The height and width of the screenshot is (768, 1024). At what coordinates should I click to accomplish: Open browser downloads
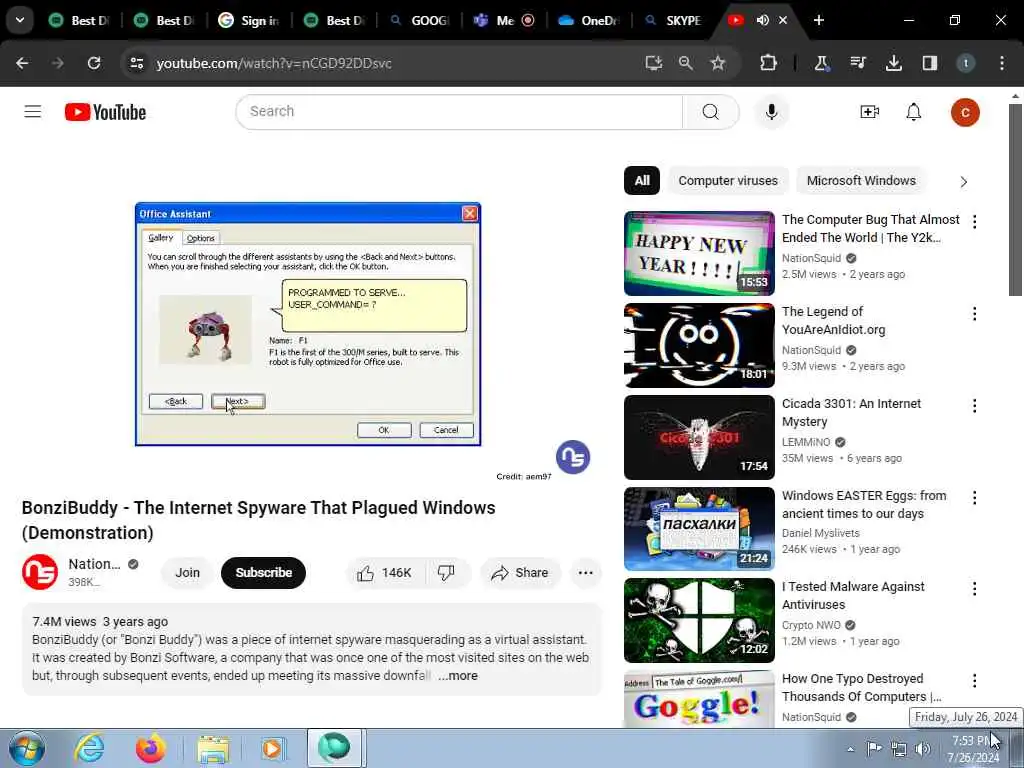[x=893, y=63]
